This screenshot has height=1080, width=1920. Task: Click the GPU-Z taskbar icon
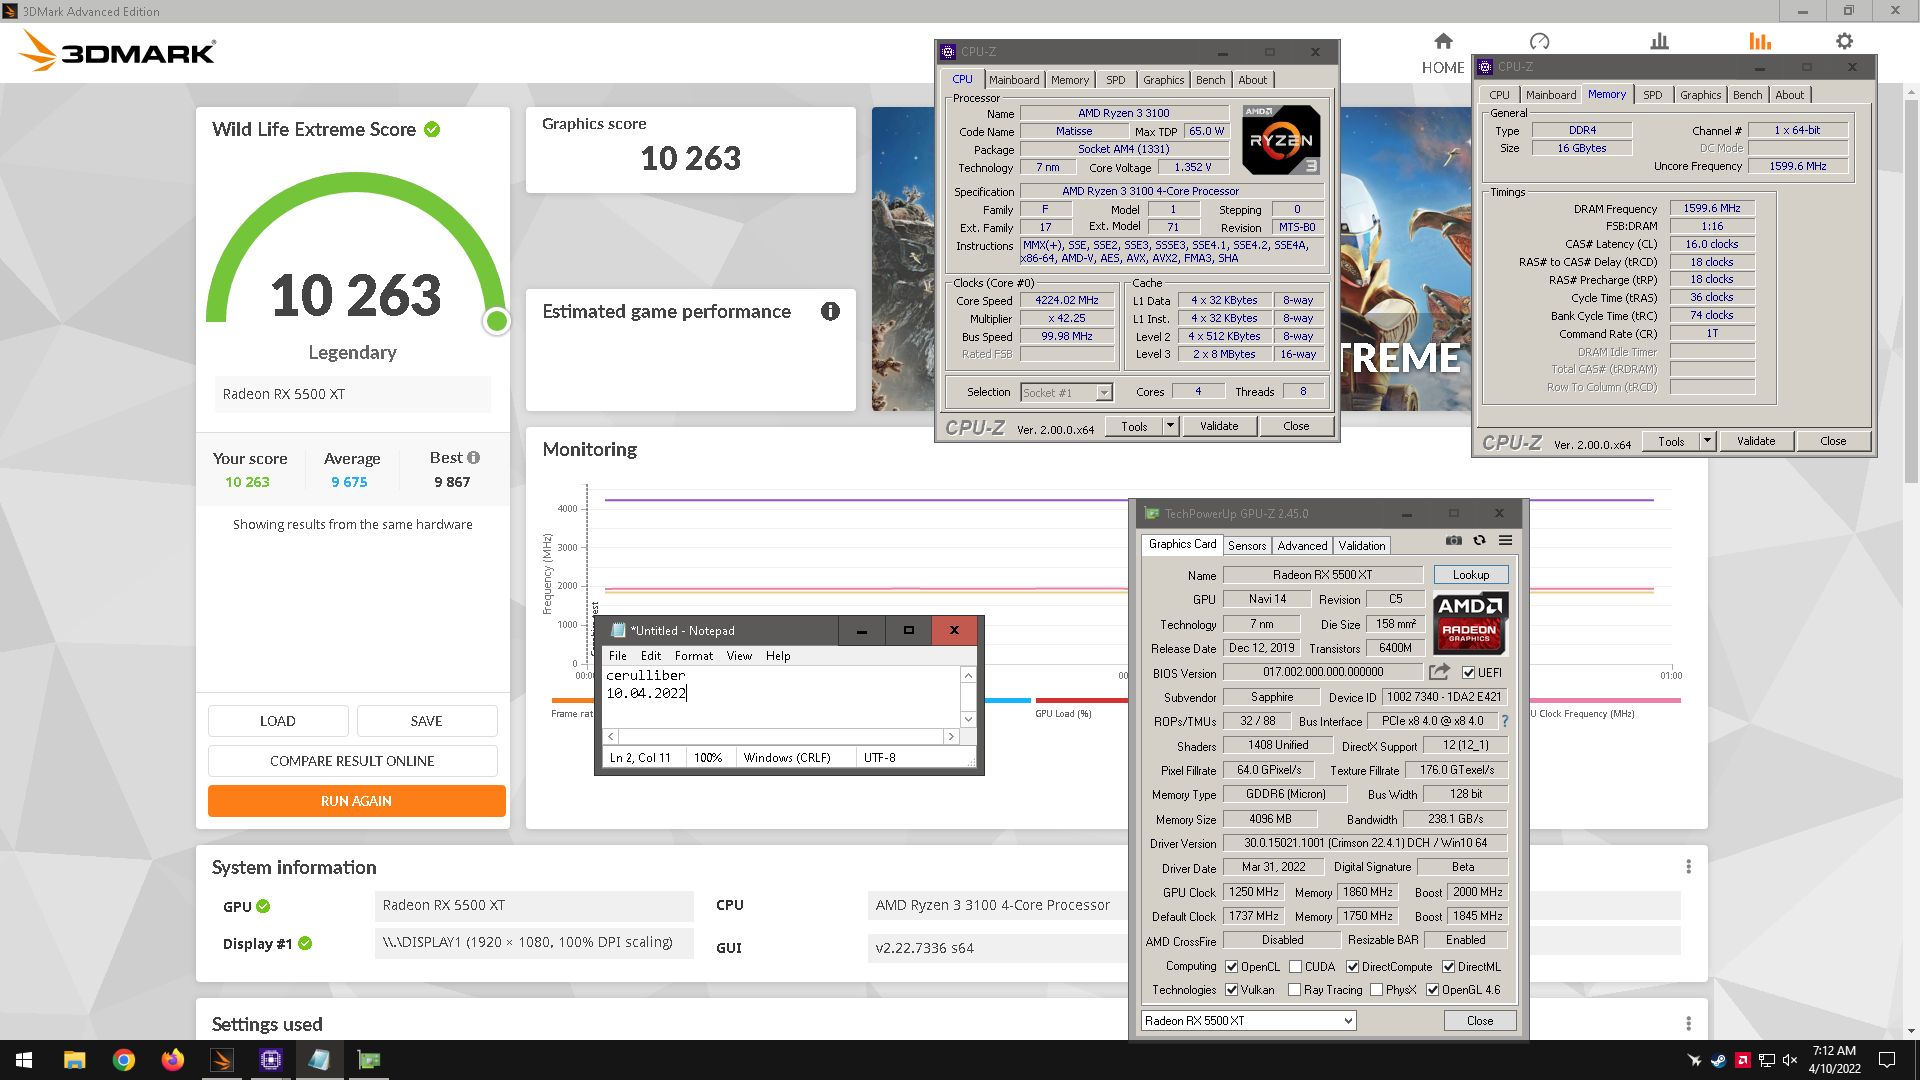[368, 1060]
